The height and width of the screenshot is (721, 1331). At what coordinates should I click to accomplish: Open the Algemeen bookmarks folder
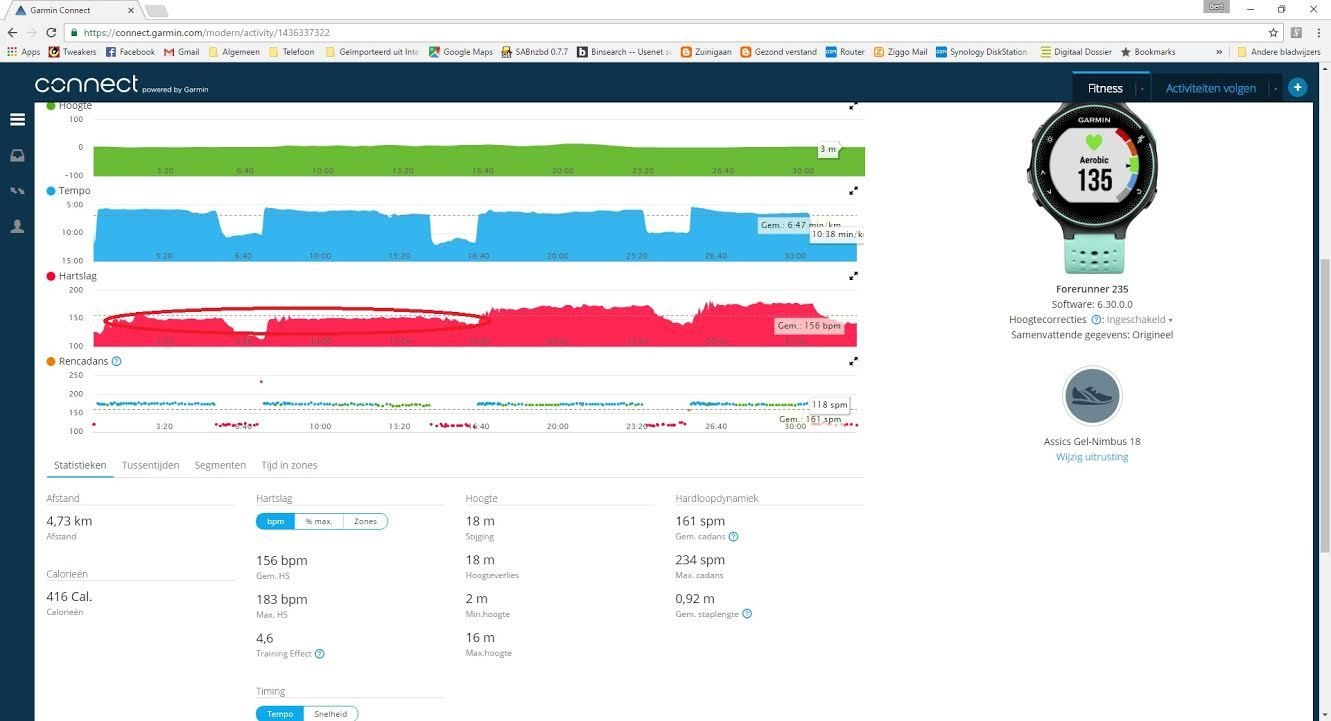coord(233,52)
